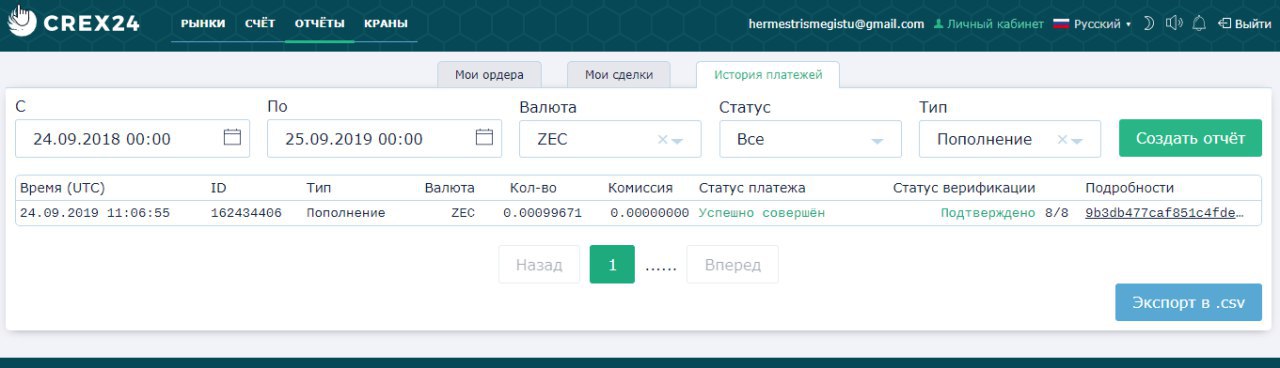Click Экспорт в .csv button
1280x368 pixels.
click(1188, 302)
